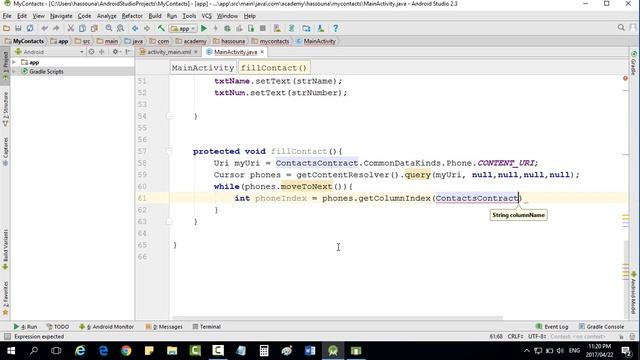640x360 pixels.
Task: Click the Redo arrow icon
Action: (56, 28)
